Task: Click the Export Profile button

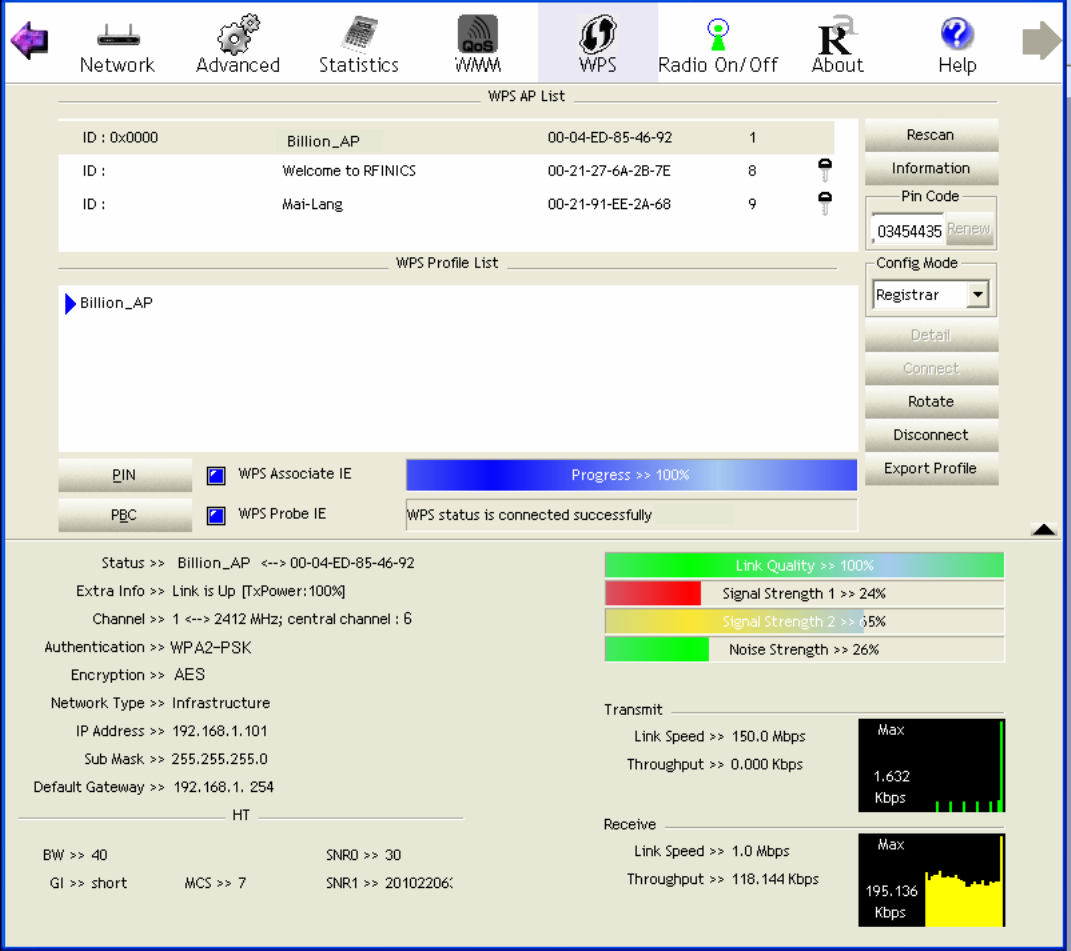Action: tap(930, 468)
